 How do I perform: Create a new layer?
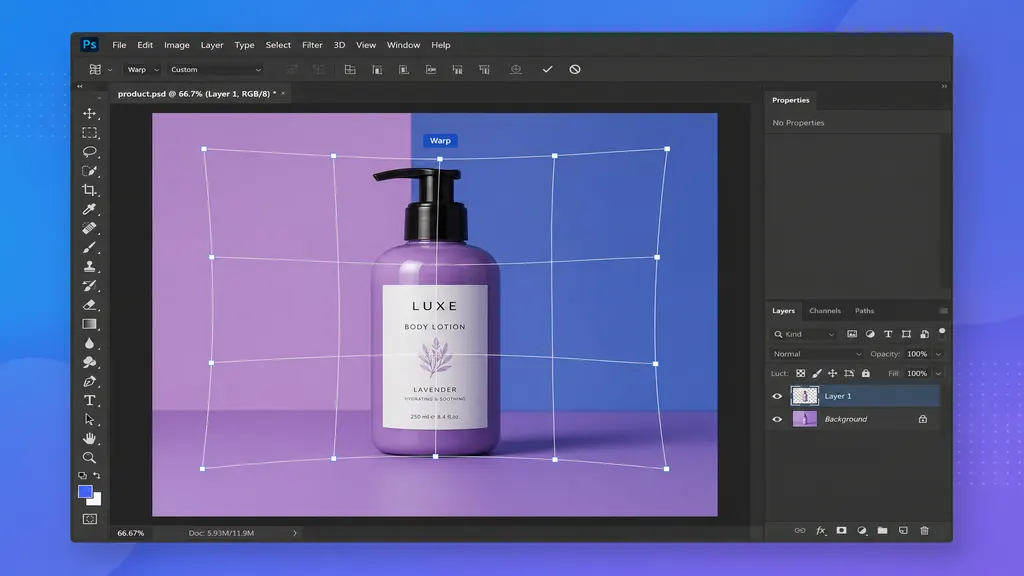[903, 530]
